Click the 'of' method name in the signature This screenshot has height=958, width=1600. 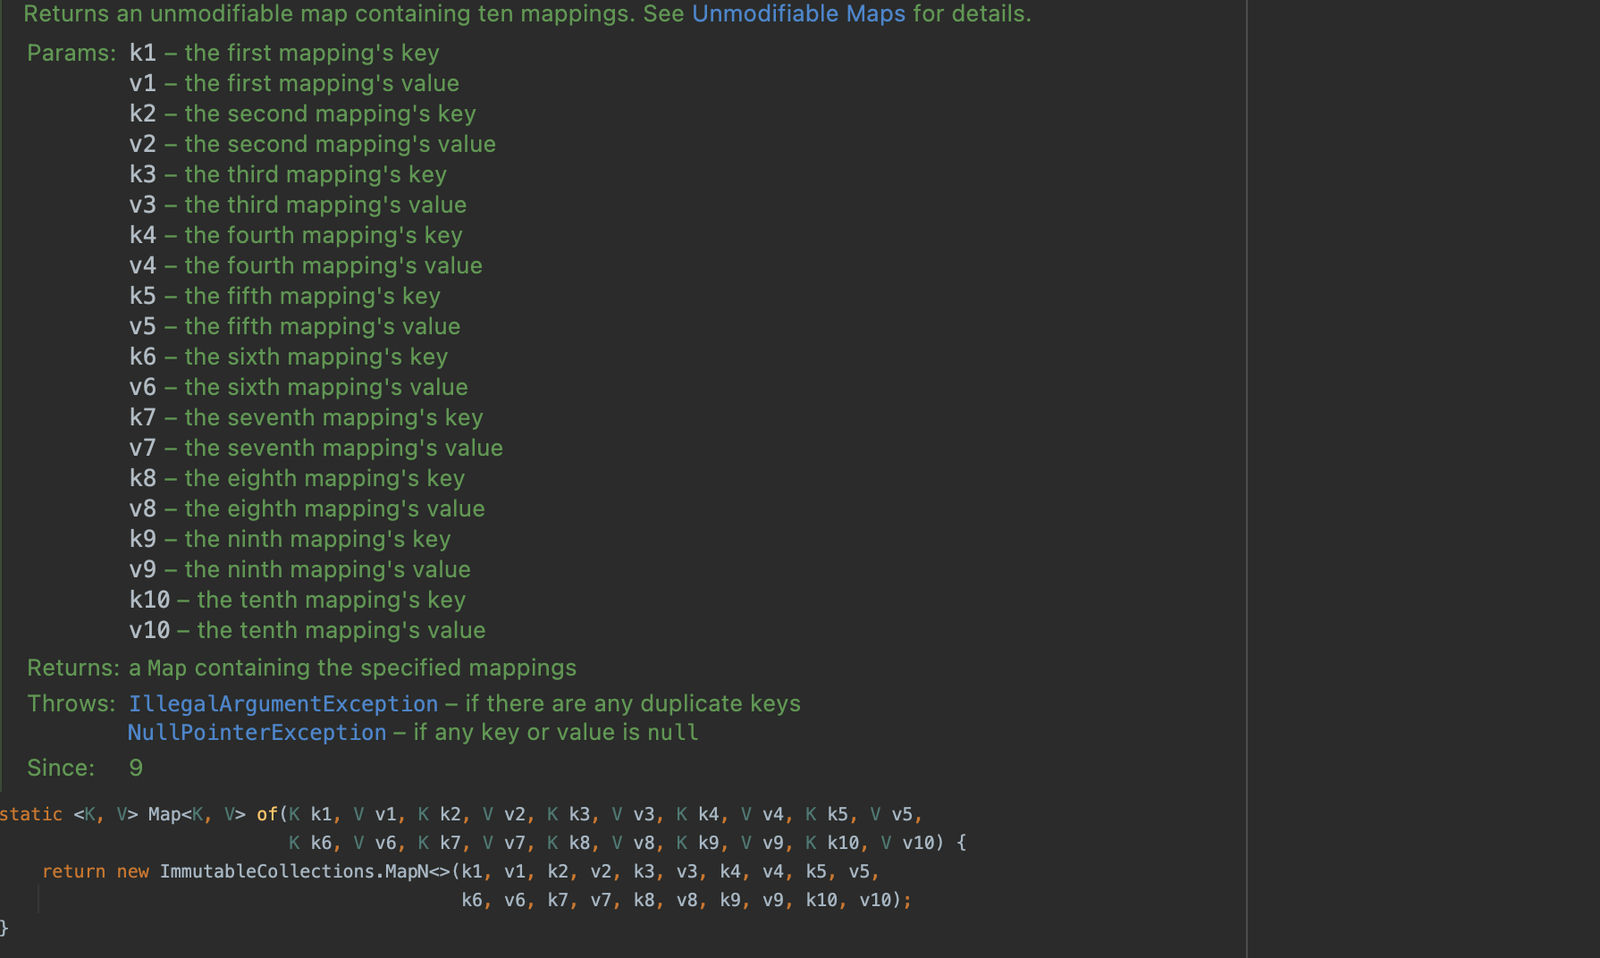coord(267,814)
